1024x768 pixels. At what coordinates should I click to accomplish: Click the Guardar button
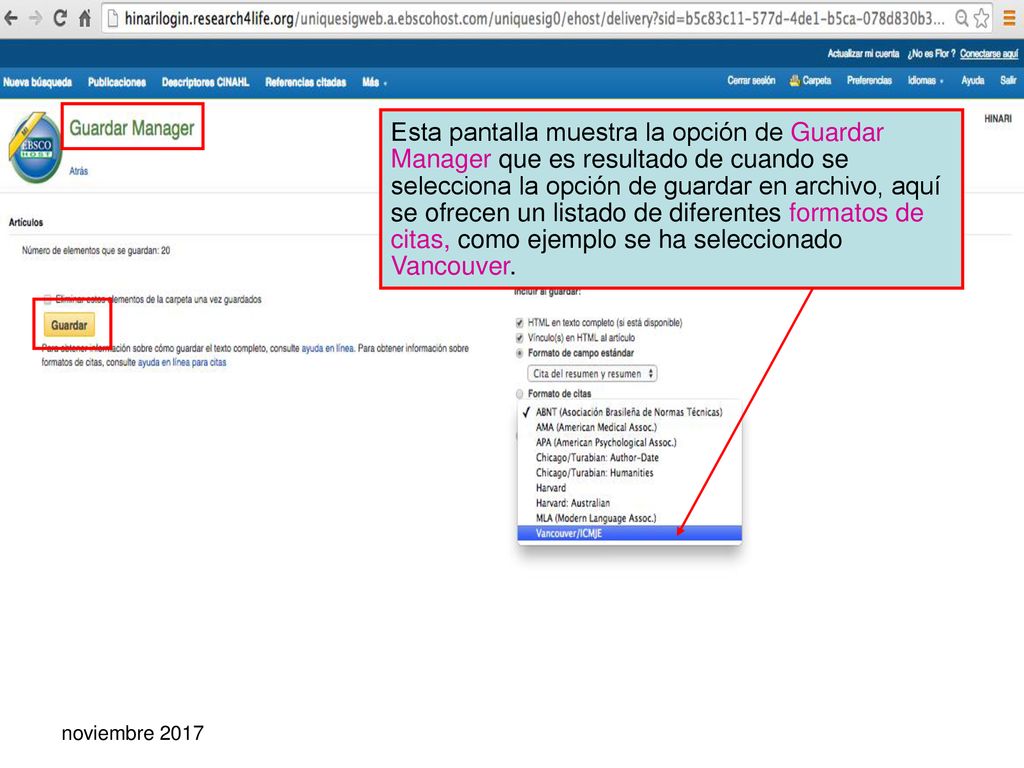pyautogui.click(x=69, y=325)
